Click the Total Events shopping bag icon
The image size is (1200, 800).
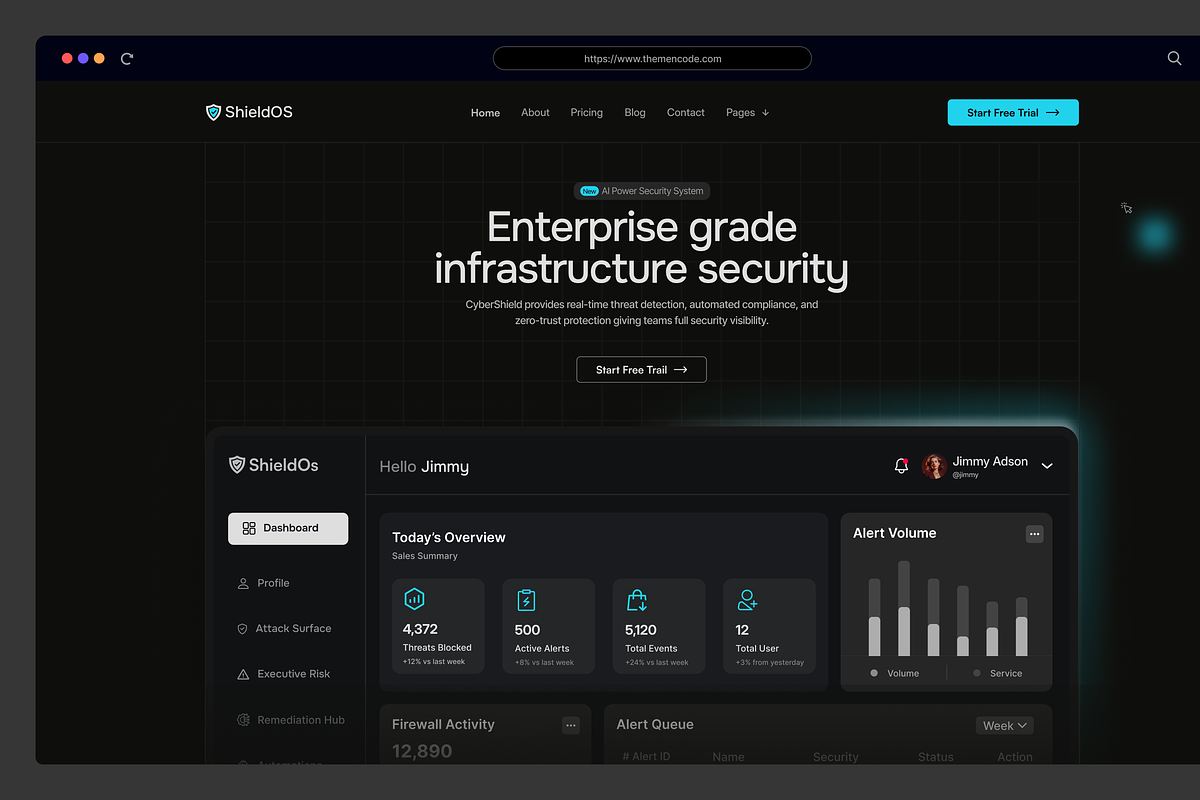(637, 600)
